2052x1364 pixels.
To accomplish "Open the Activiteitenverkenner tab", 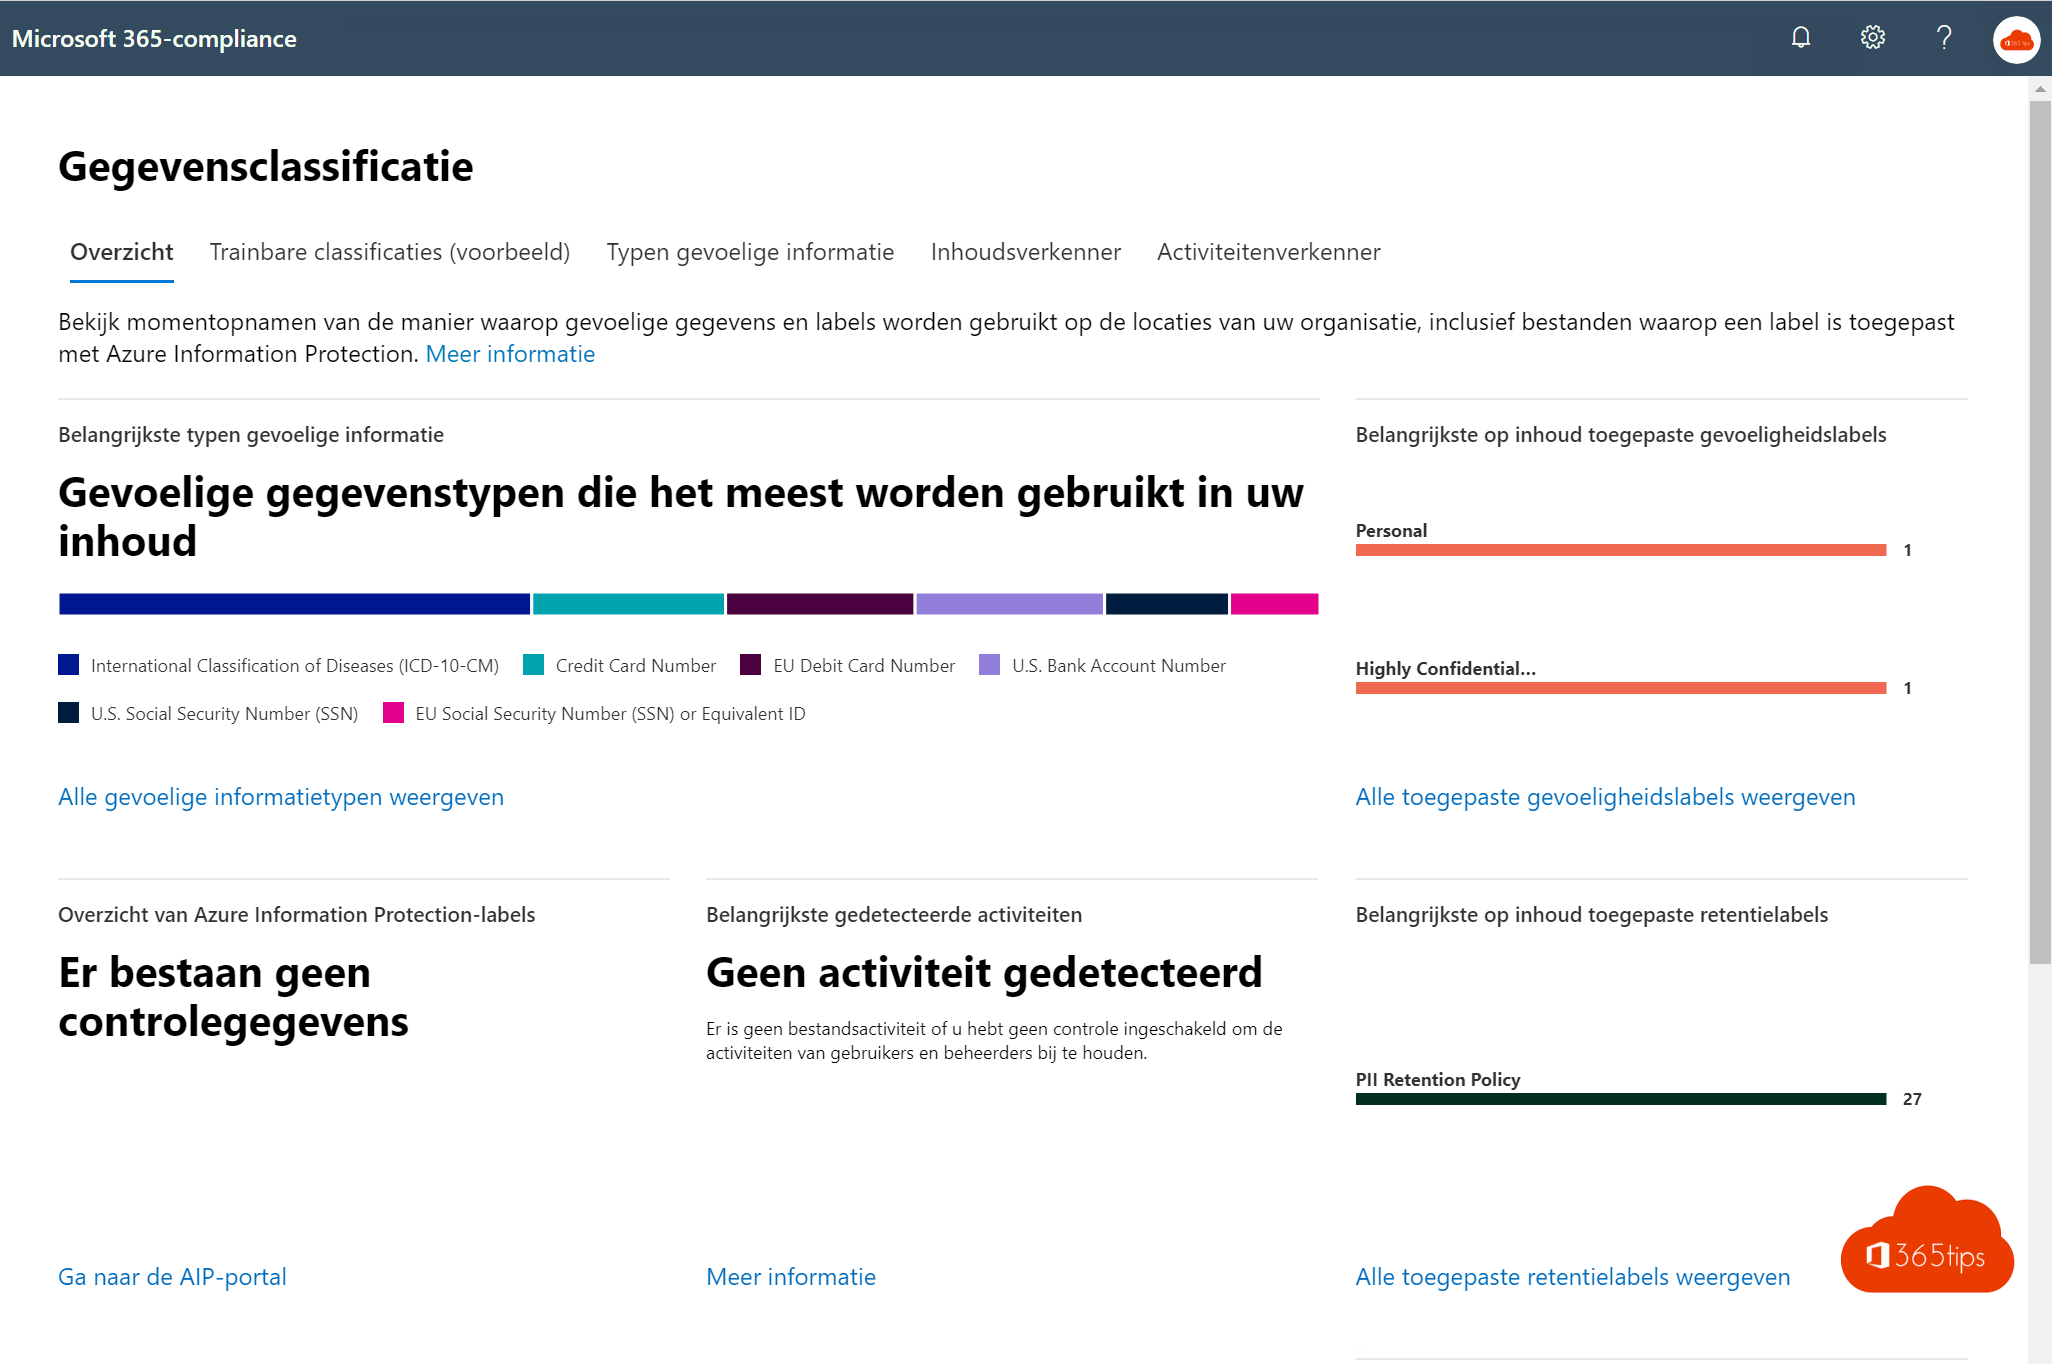I will 1269,252.
